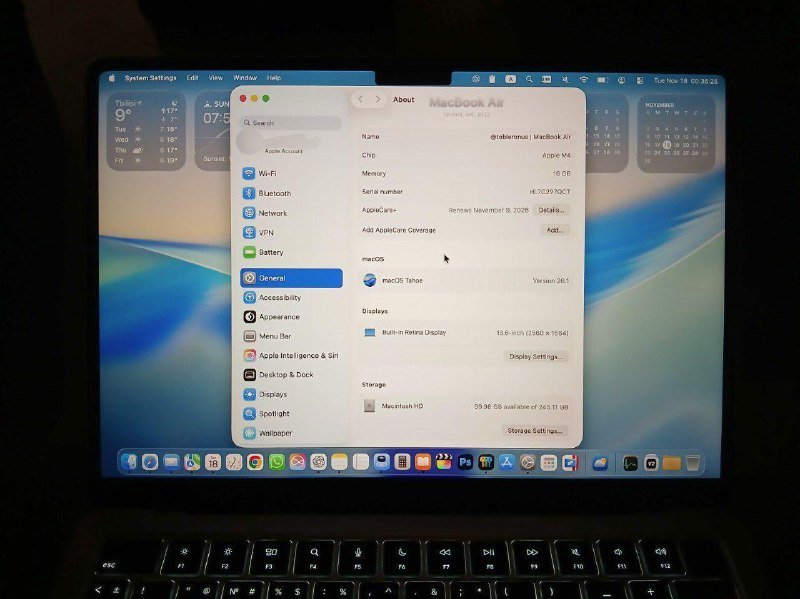Click Add for AppleCare Coverage
800x599 pixels.
(553, 229)
